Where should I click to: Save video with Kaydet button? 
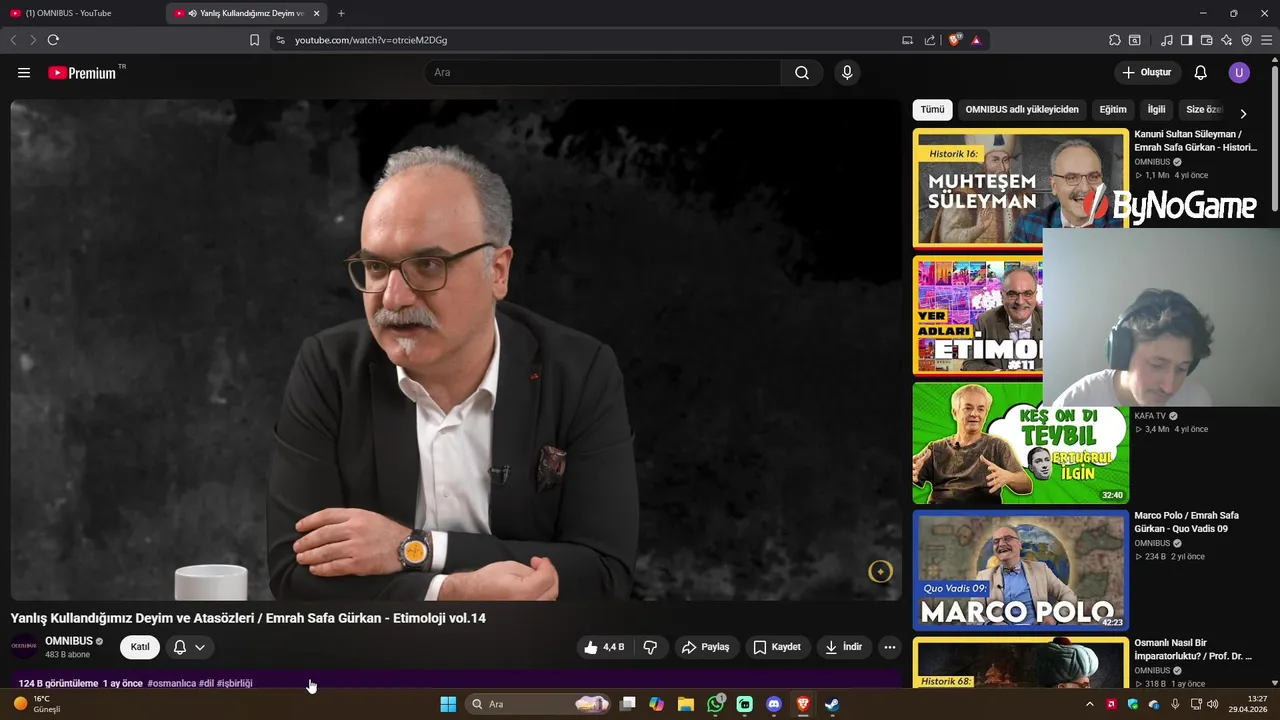click(x=777, y=647)
